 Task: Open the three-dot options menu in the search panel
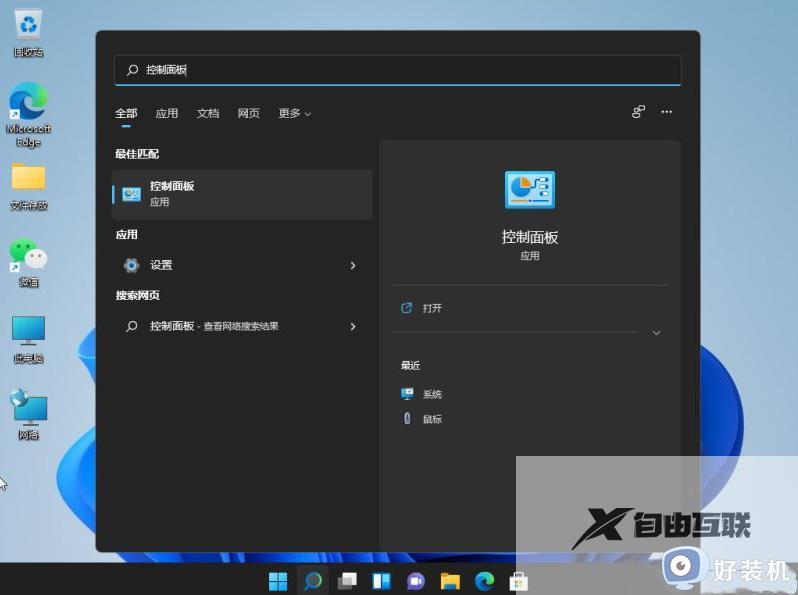[x=667, y=112]
